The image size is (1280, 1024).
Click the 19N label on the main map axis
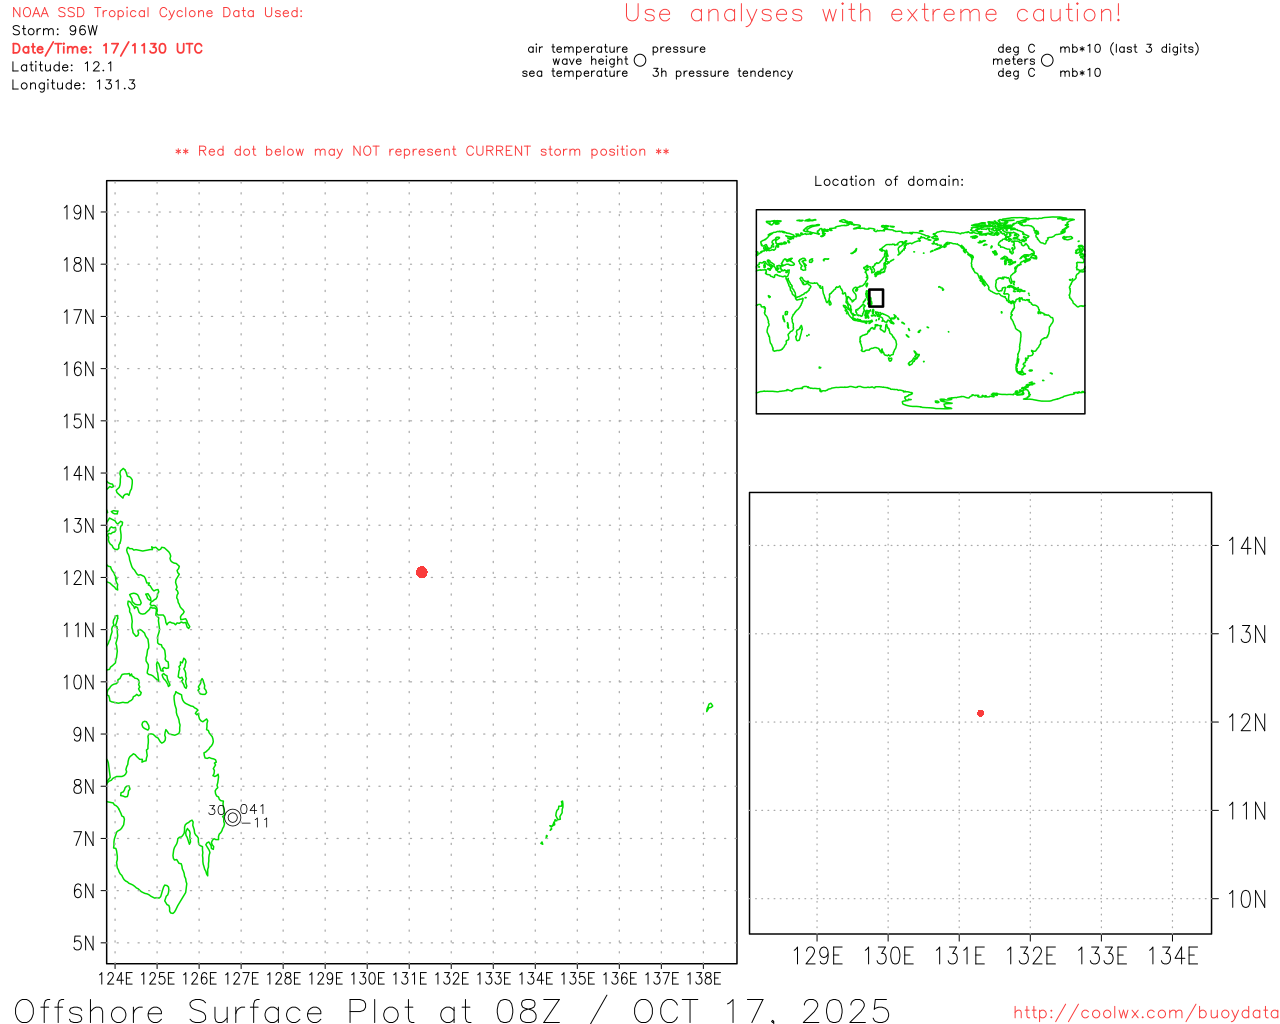[x=79, y=212]
